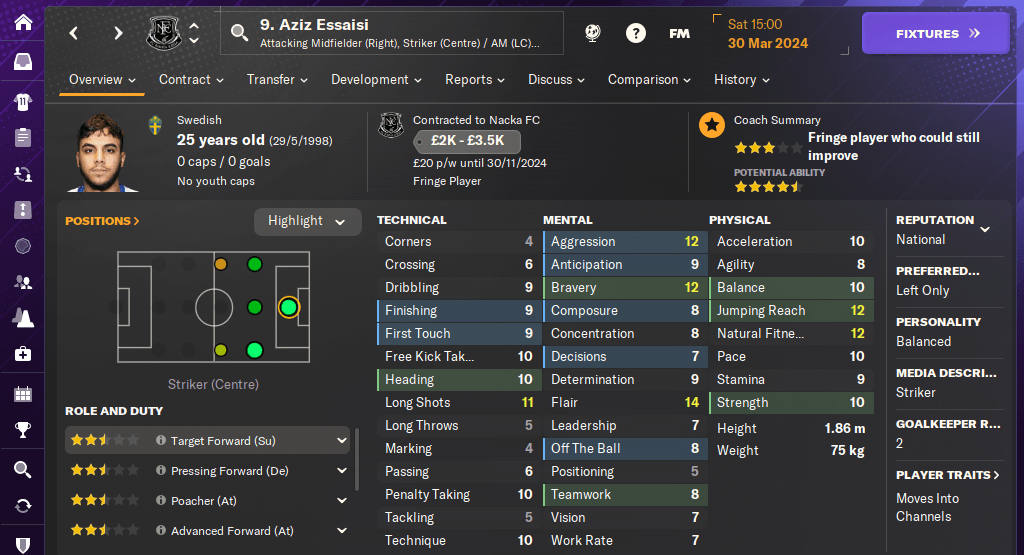Expand the Highlight dropdown
The height and width of the screenshot is (555, 1024).
(307, 221)
